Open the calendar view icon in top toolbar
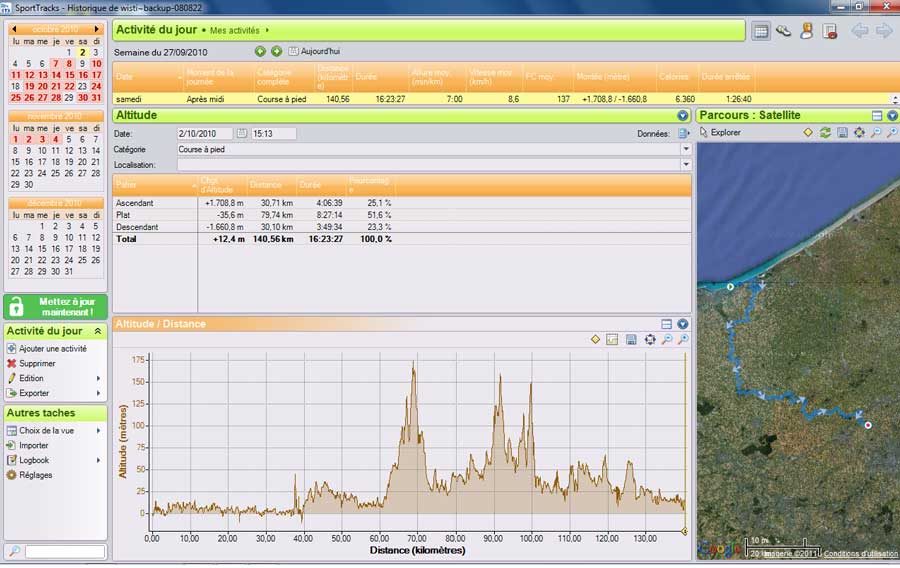Viewport: 900px width, 568px height. click(761, 31)
